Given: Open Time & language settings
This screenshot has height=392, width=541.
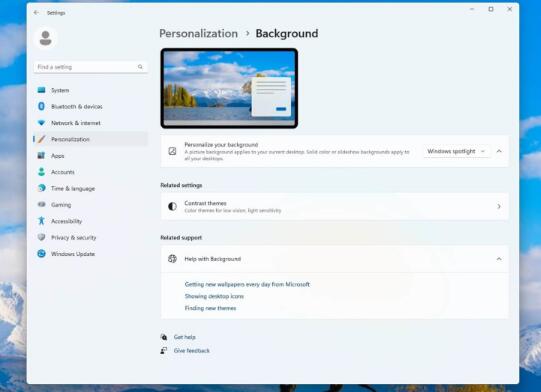Looking at the screenshot, I should [90, 188].
